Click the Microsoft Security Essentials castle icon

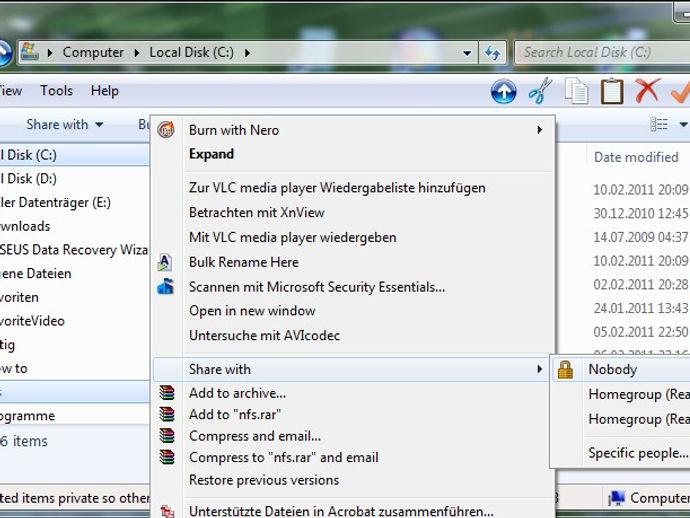pyautogui.click(x=165, y=287)
